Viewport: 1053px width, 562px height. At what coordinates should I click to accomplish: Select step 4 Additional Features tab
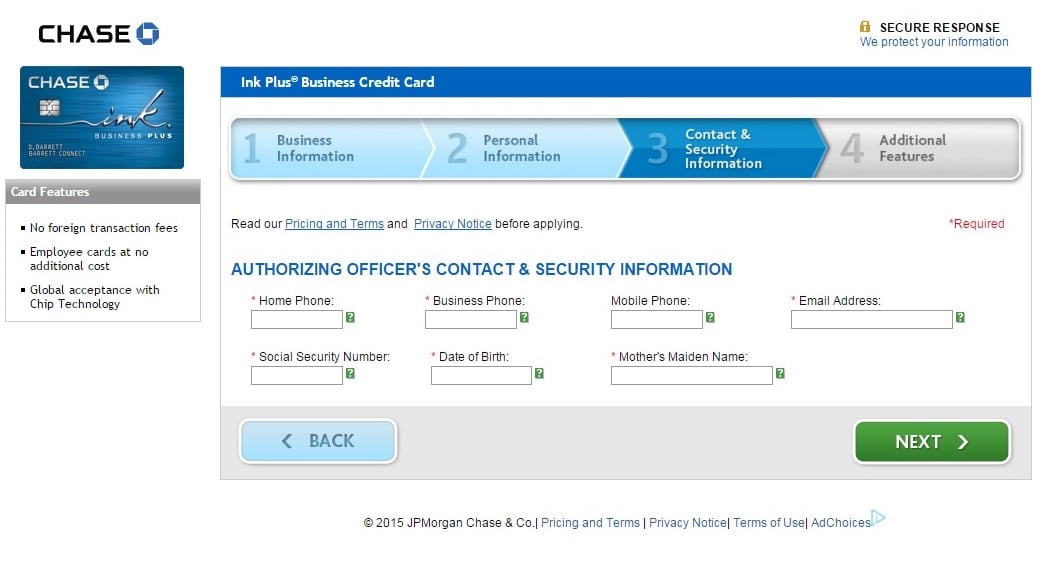(919, 148)
